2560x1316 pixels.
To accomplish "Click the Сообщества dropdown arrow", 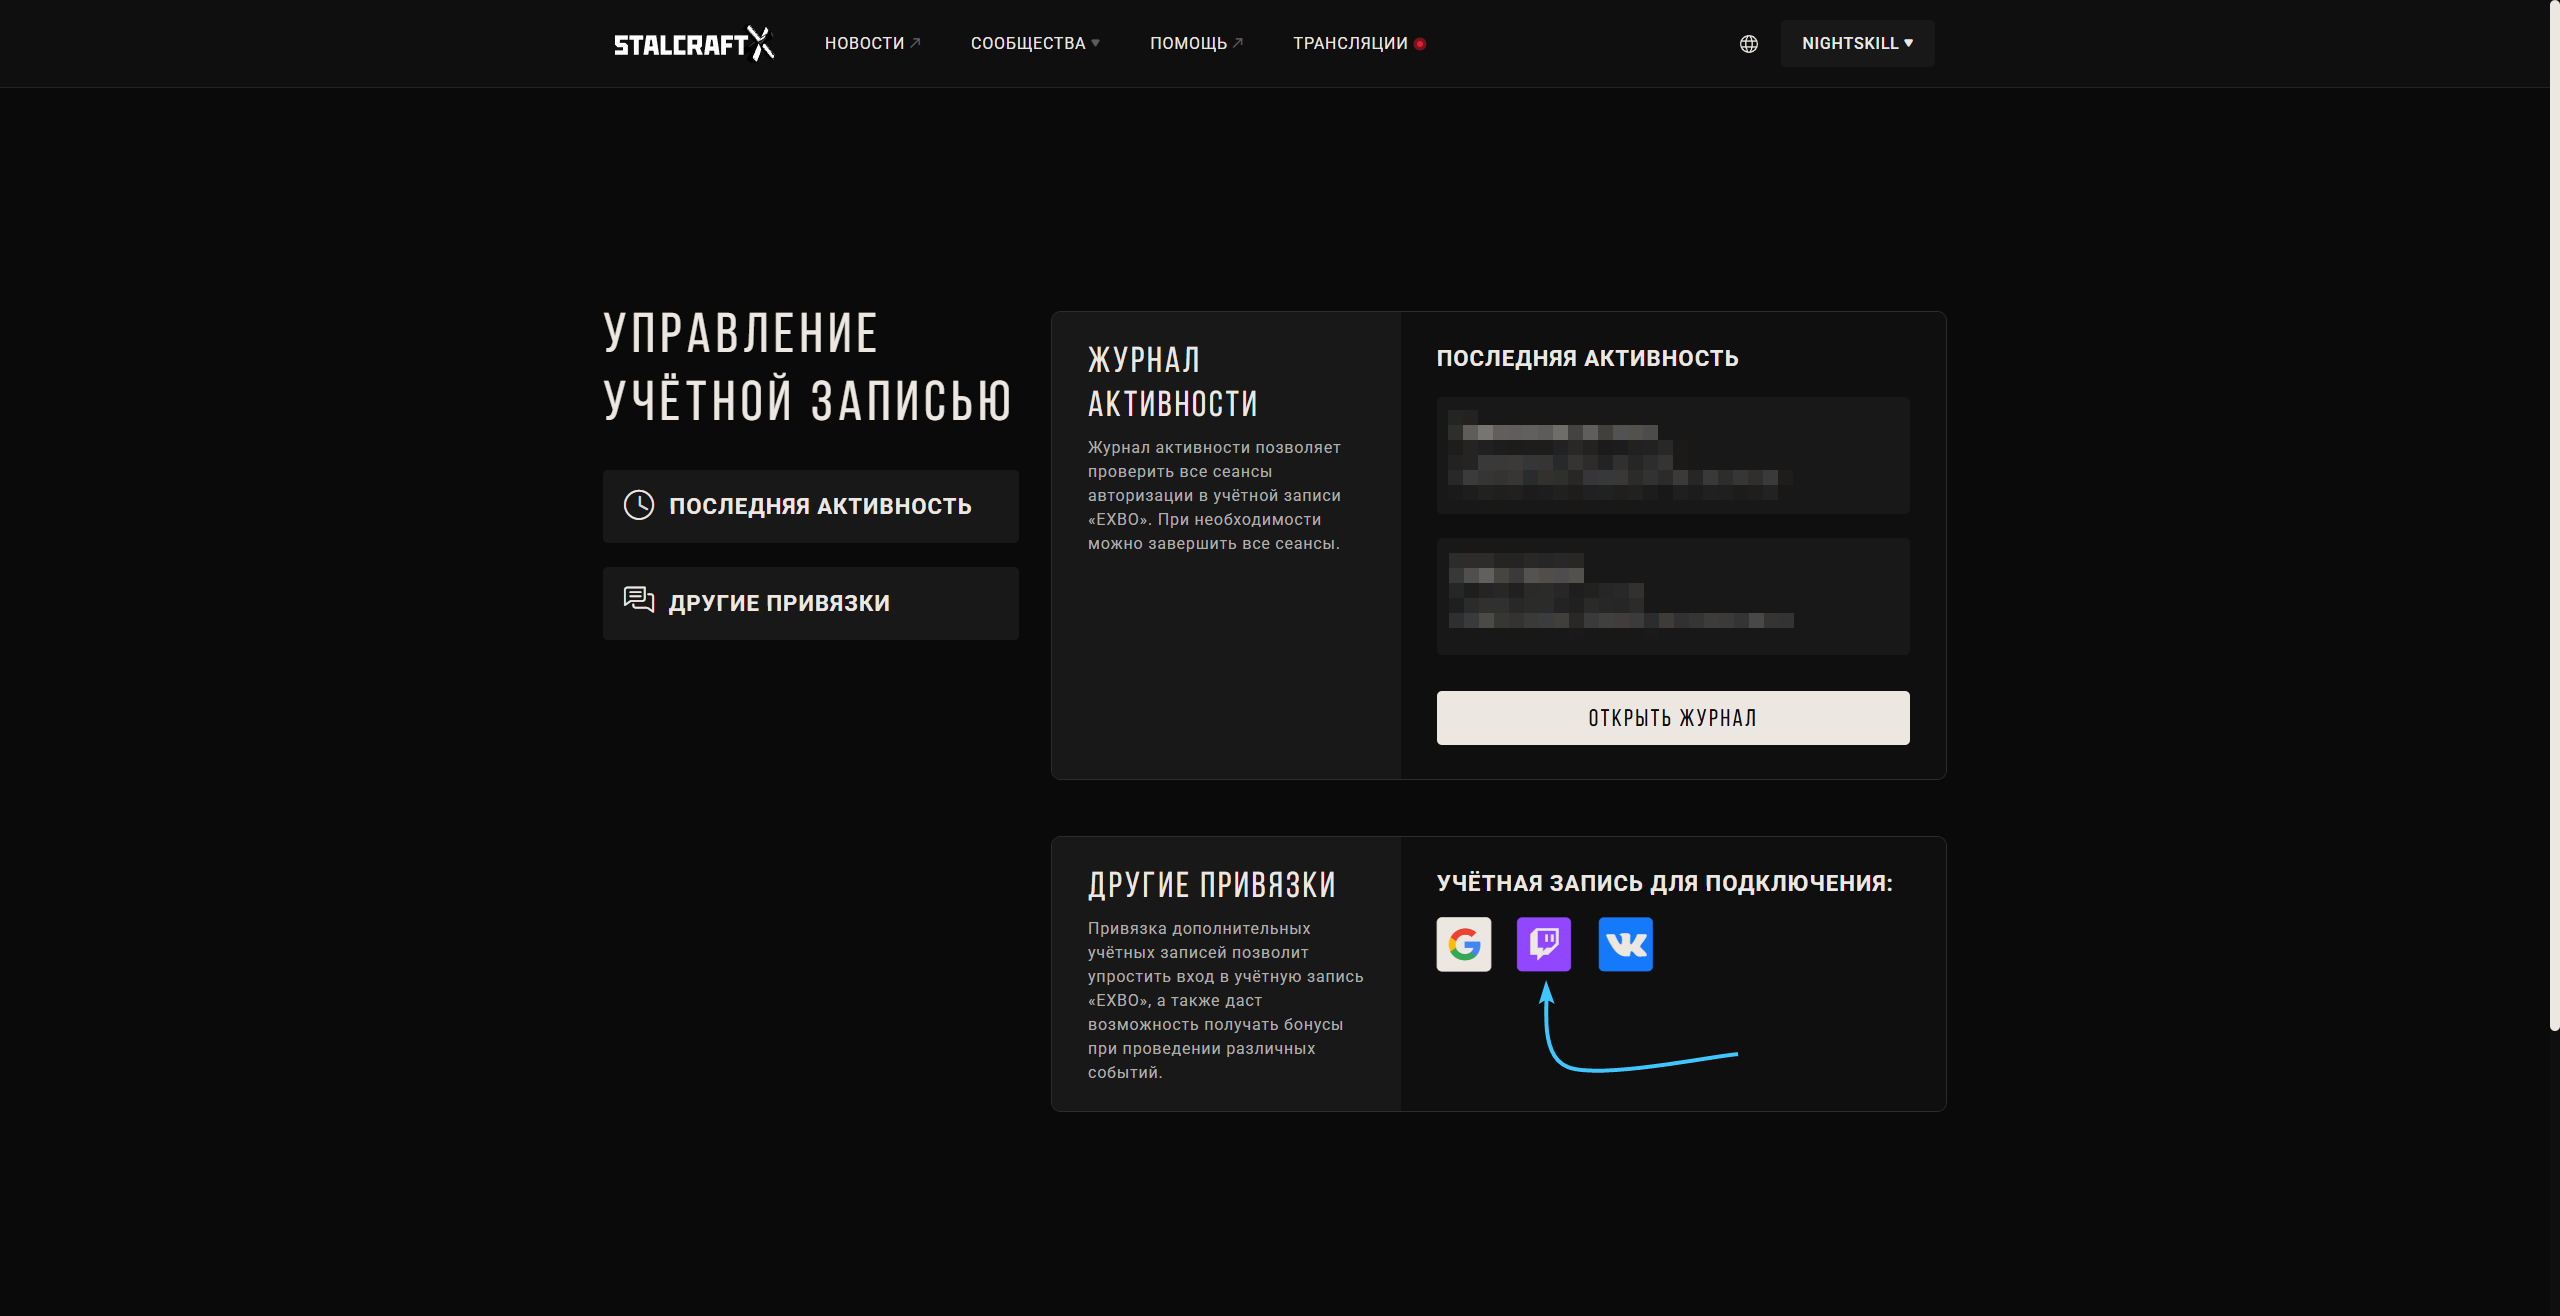I will [x=1096, y=43].
